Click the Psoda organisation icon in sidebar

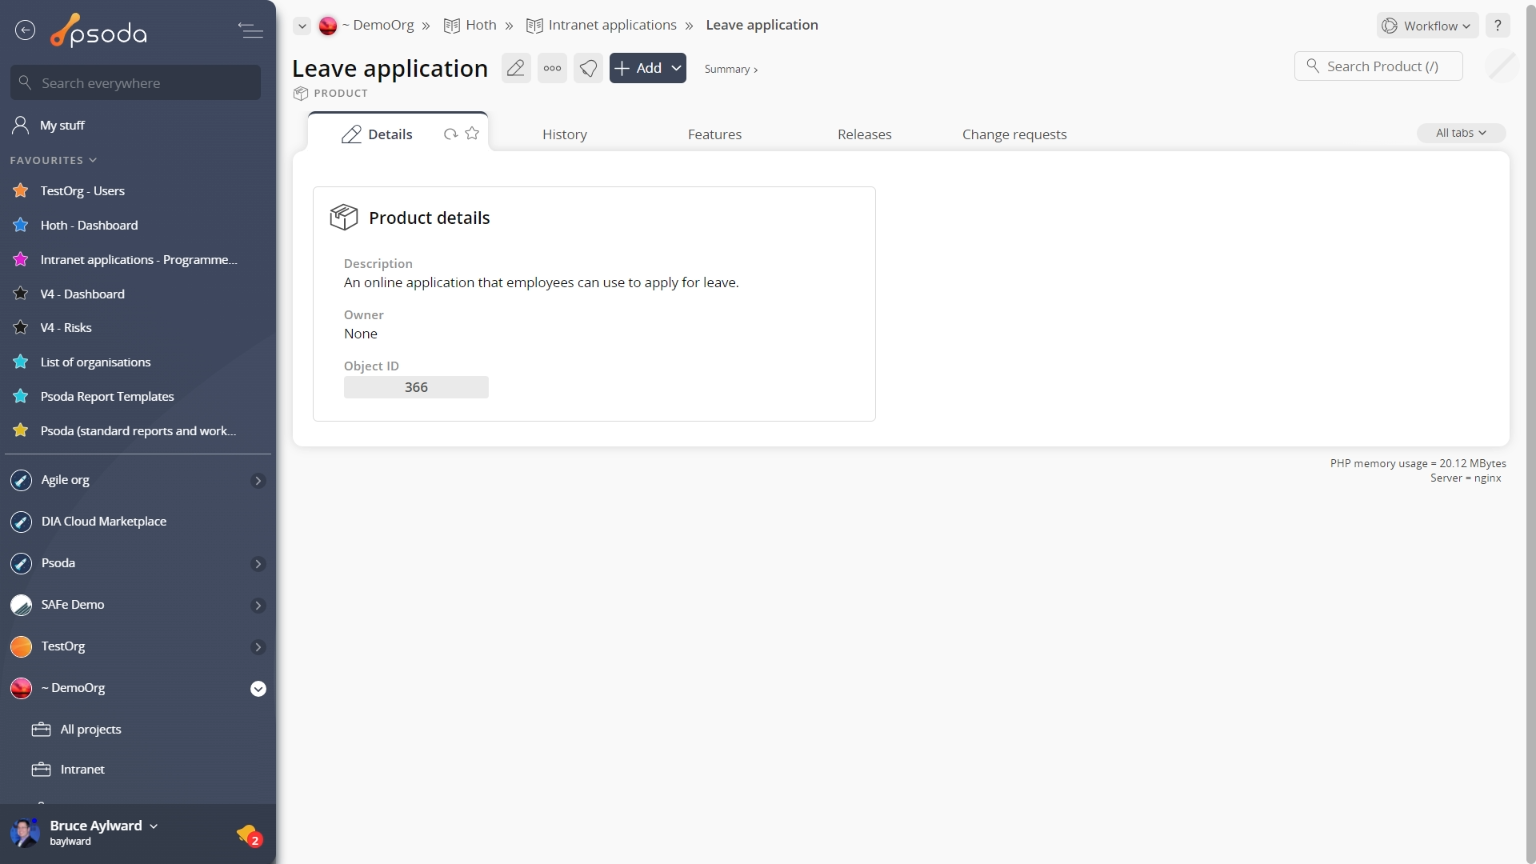click(21, 564)
